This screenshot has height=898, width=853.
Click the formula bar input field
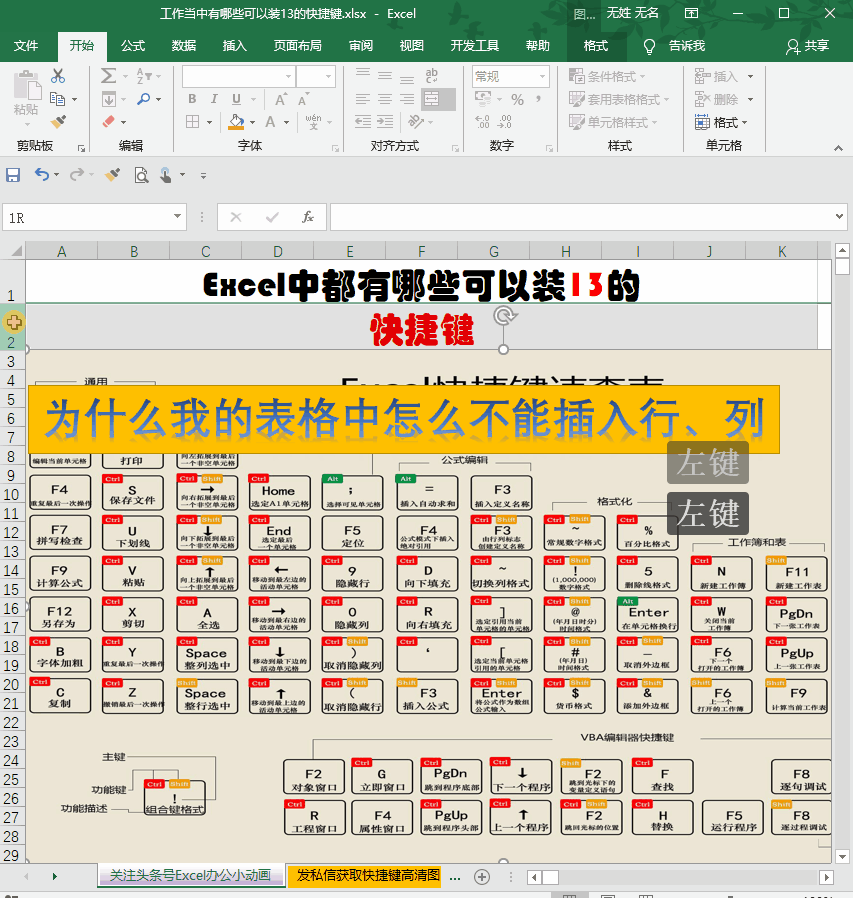pyautogui.click(x=581, y=217)
